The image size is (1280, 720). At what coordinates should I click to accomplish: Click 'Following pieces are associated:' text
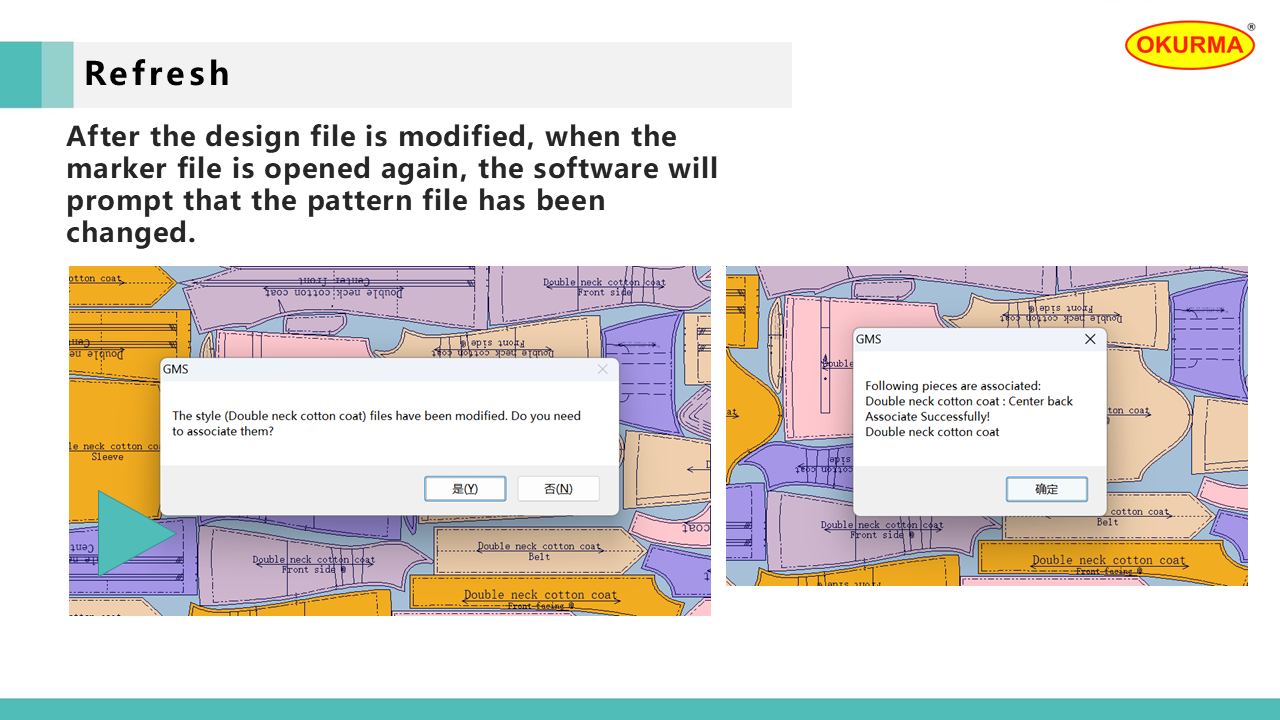pos(952,386)
